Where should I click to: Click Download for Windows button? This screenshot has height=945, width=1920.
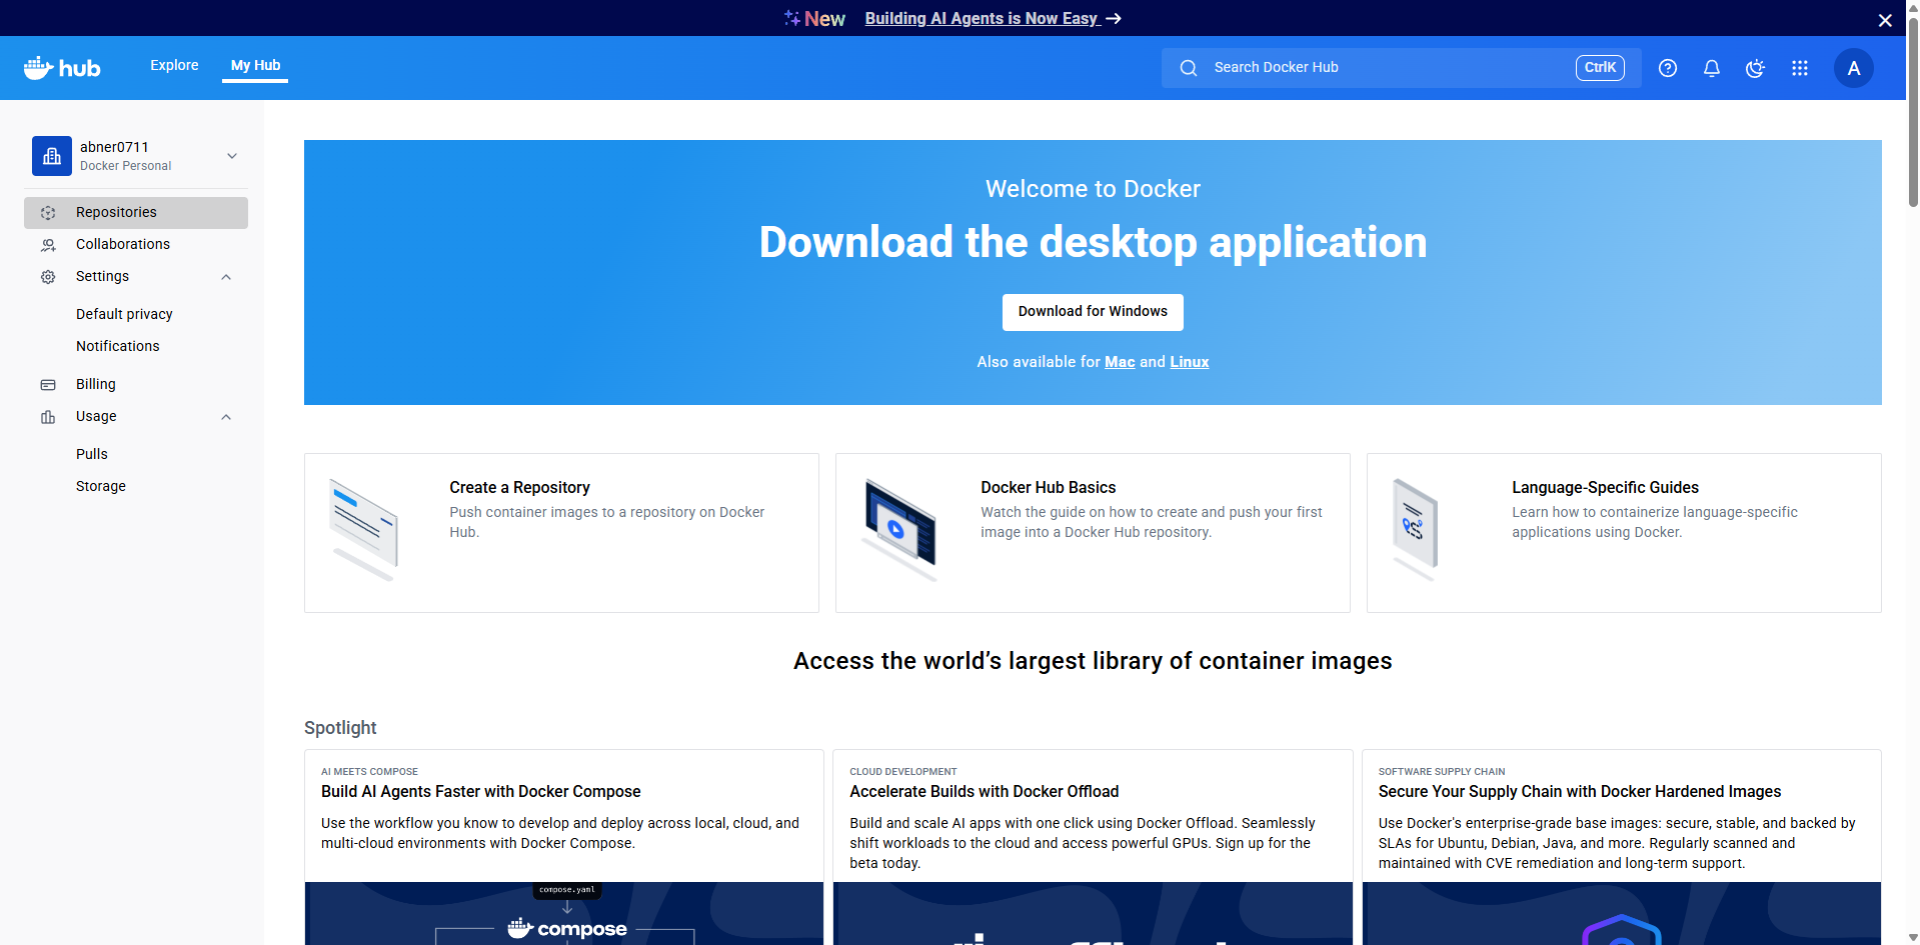(x=1092, y=312)
